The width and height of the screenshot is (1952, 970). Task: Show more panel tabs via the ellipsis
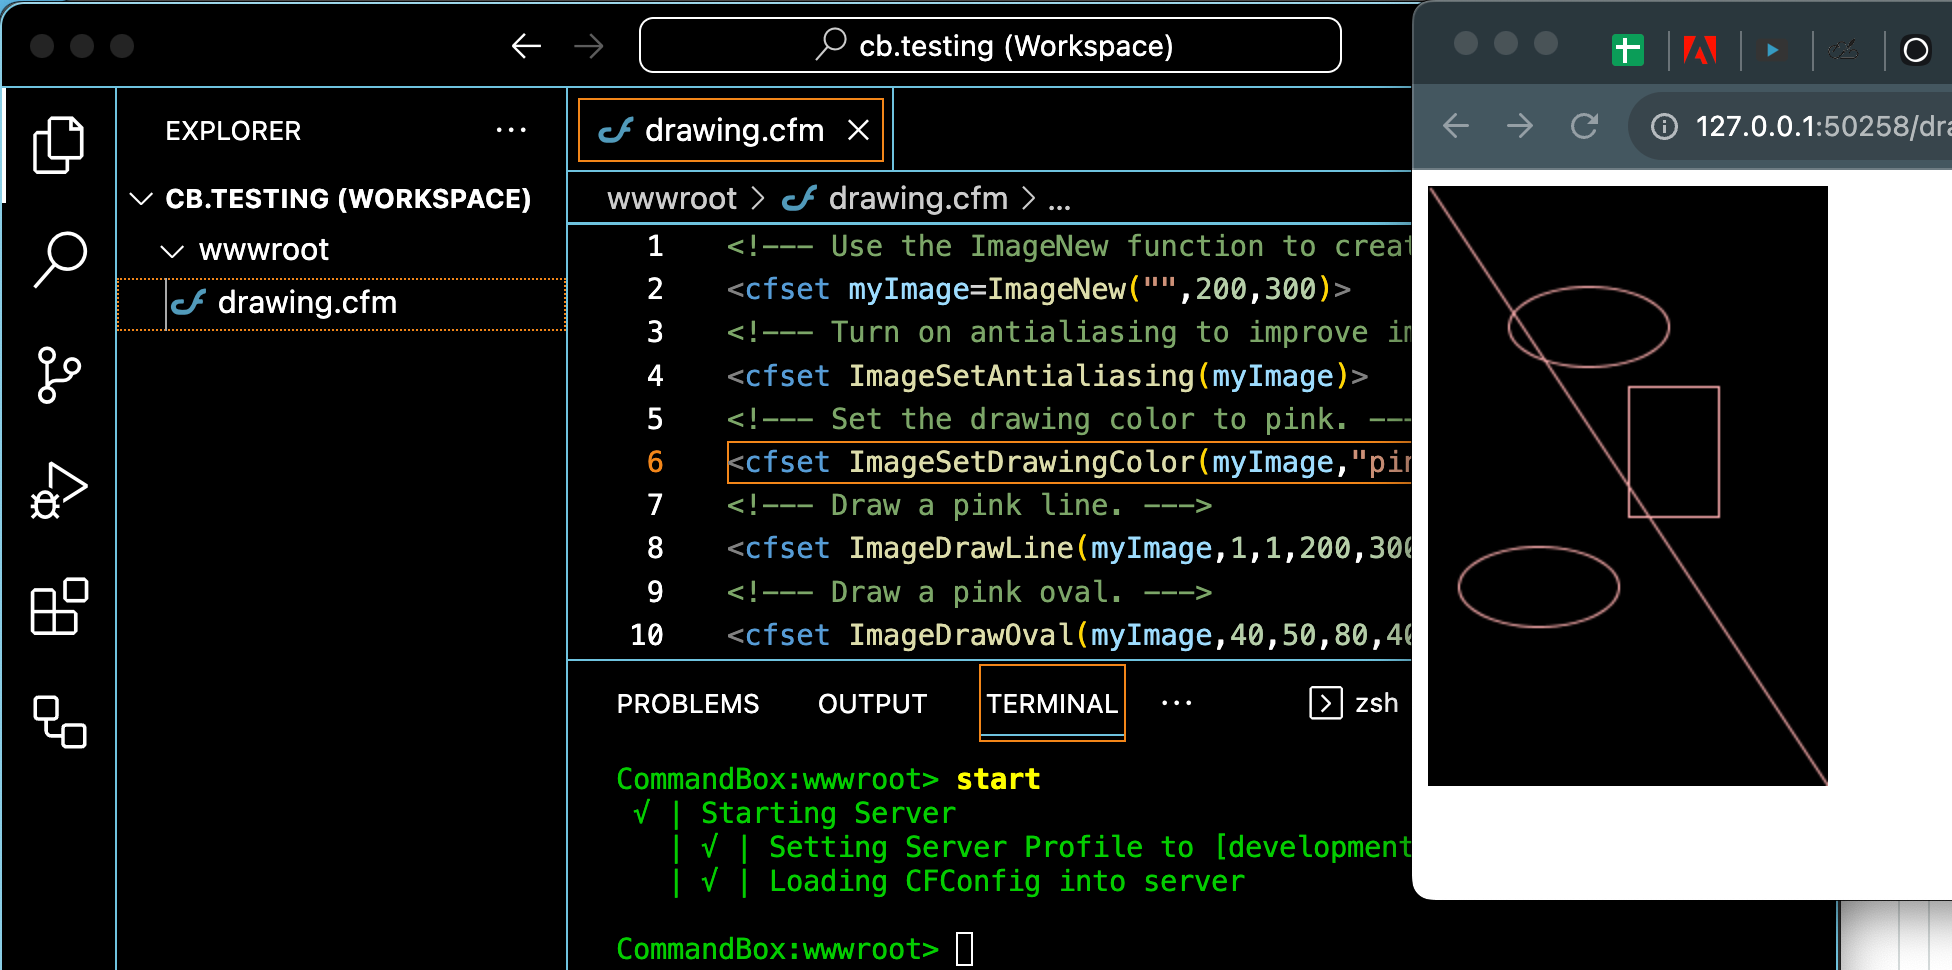point(1177,703)
